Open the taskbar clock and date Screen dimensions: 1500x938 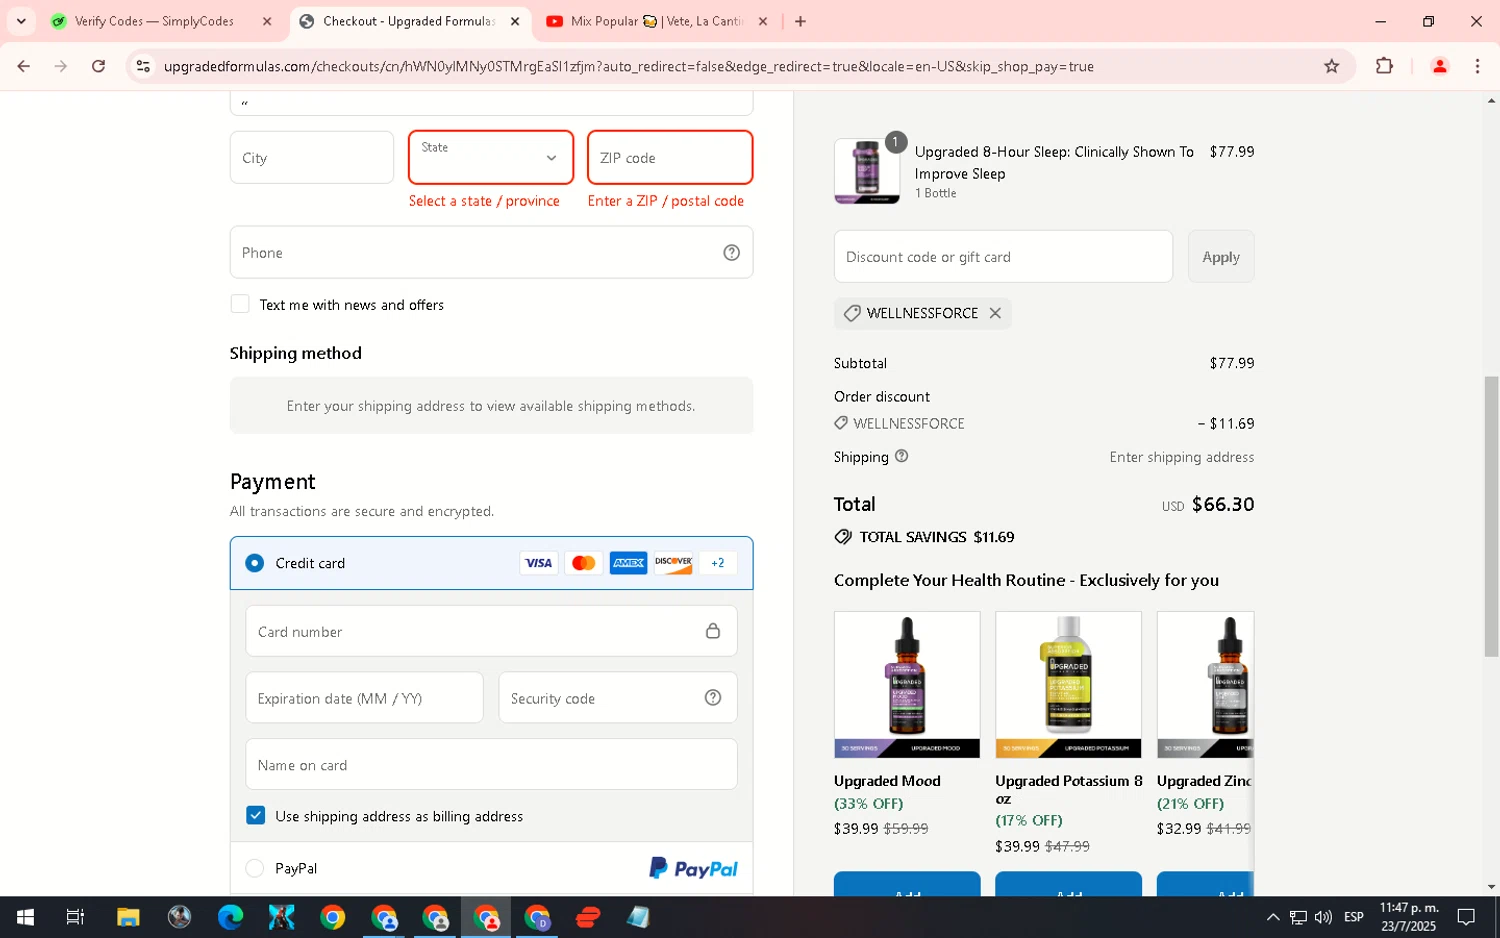click(x=1408, y=917)
